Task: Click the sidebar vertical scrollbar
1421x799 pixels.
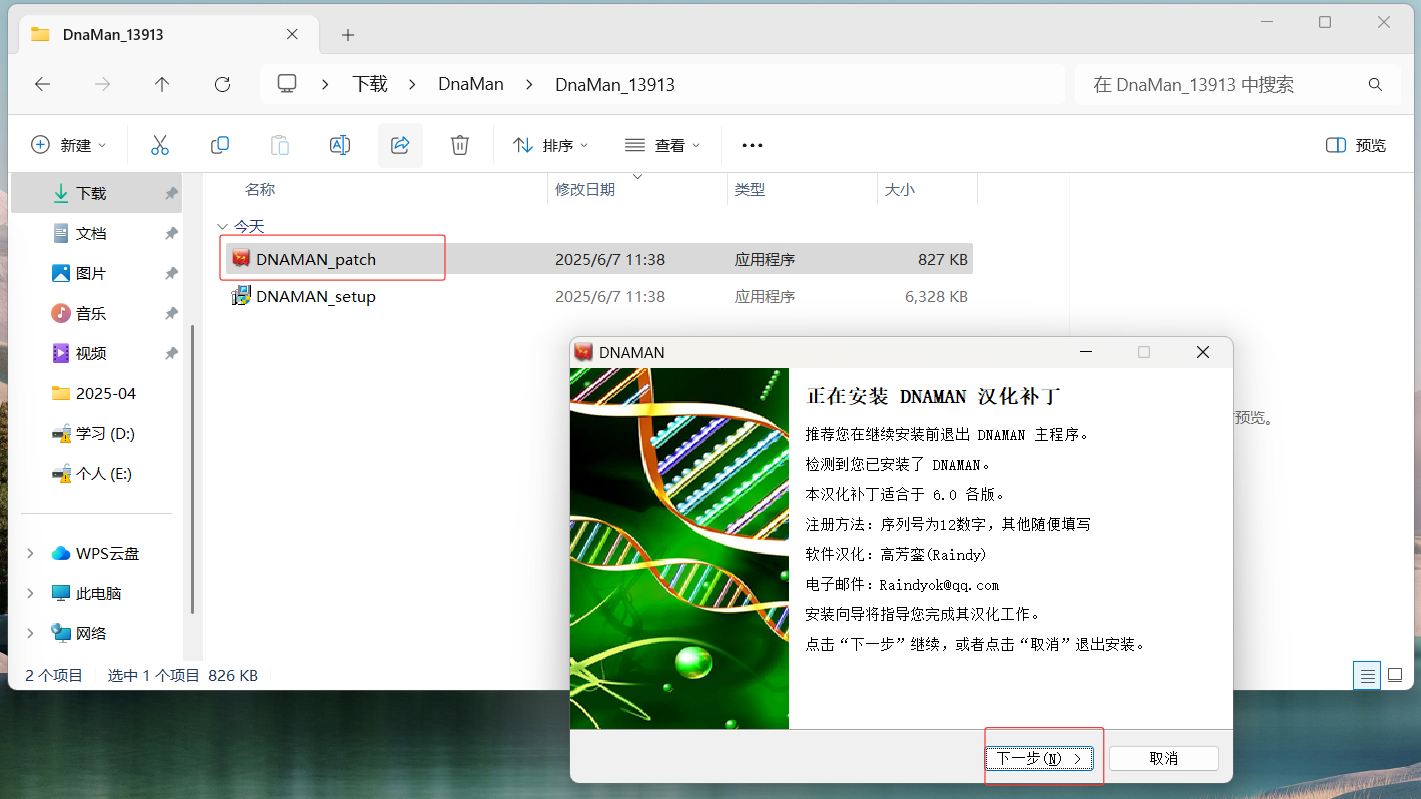Action: [x=192, y=470]
